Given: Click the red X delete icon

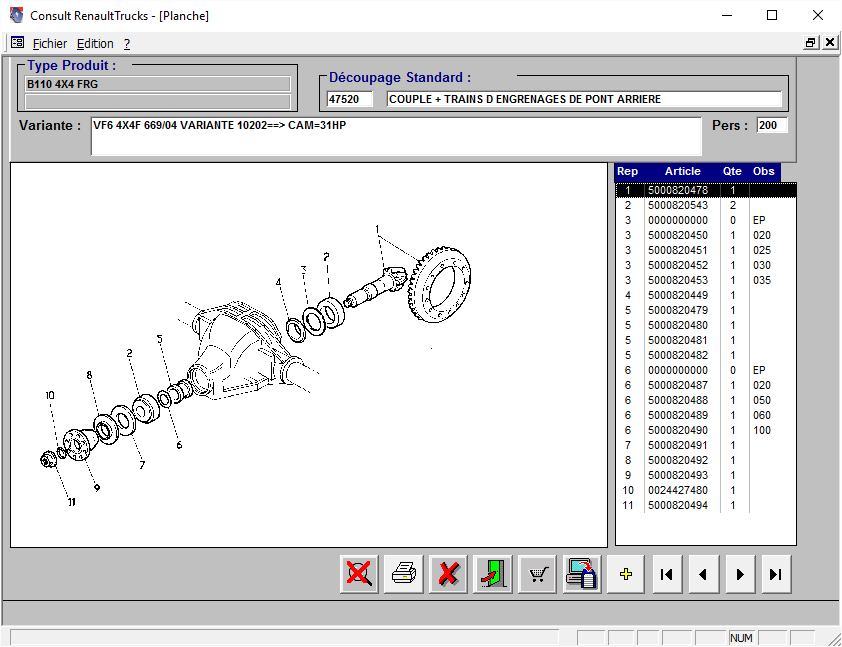Looking at the screenshot, I should 449,575.
